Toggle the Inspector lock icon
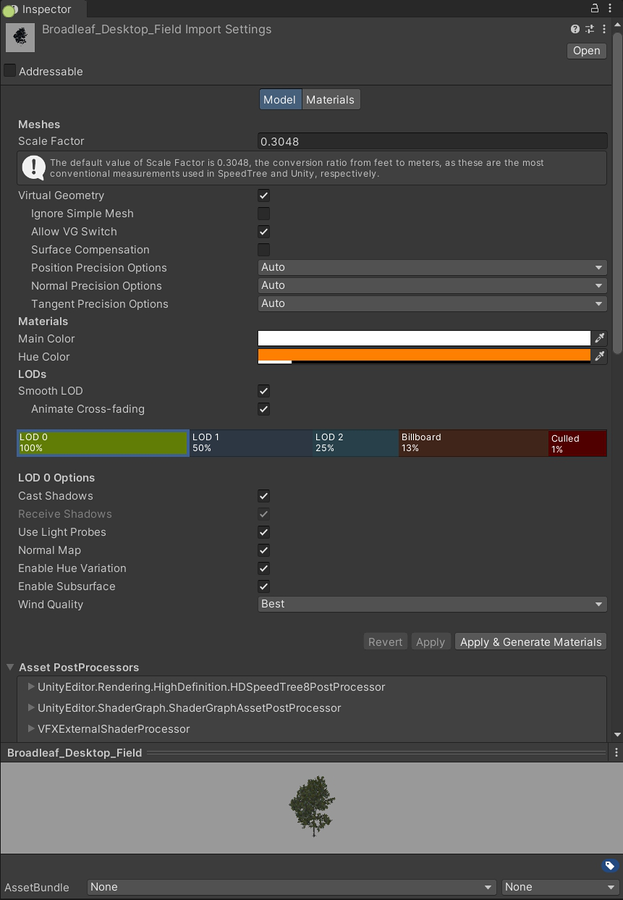 click(594, 8)
